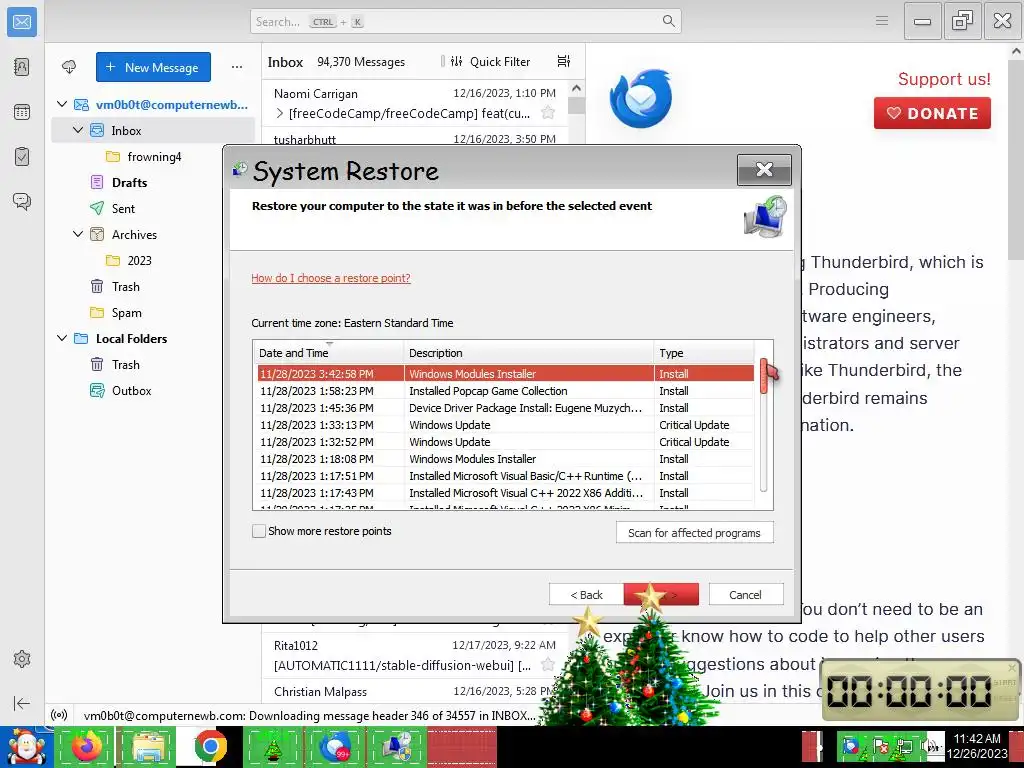The image size is (1024, 768).
Task: Click the Get Messages cloud icon
Action: (x=69, y=67)
